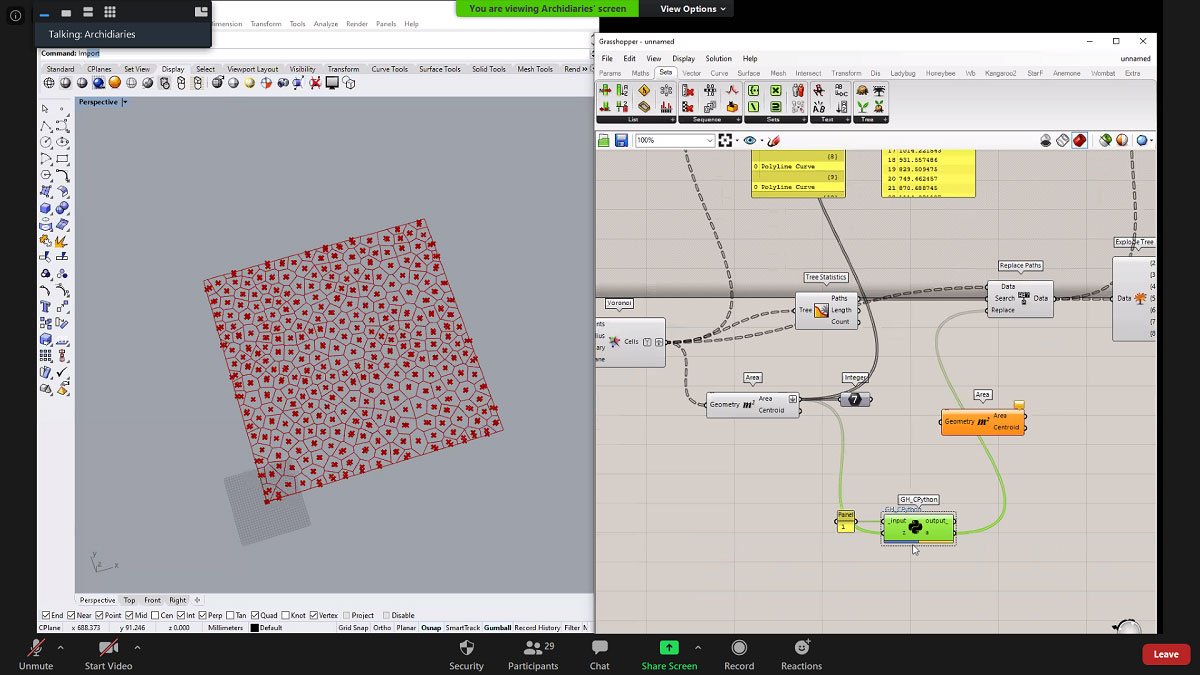The width and height of the screenshot is (1200, 675).
Task: Enable the Vertex object snap checkbox
Action: click(x=313, y=615)
